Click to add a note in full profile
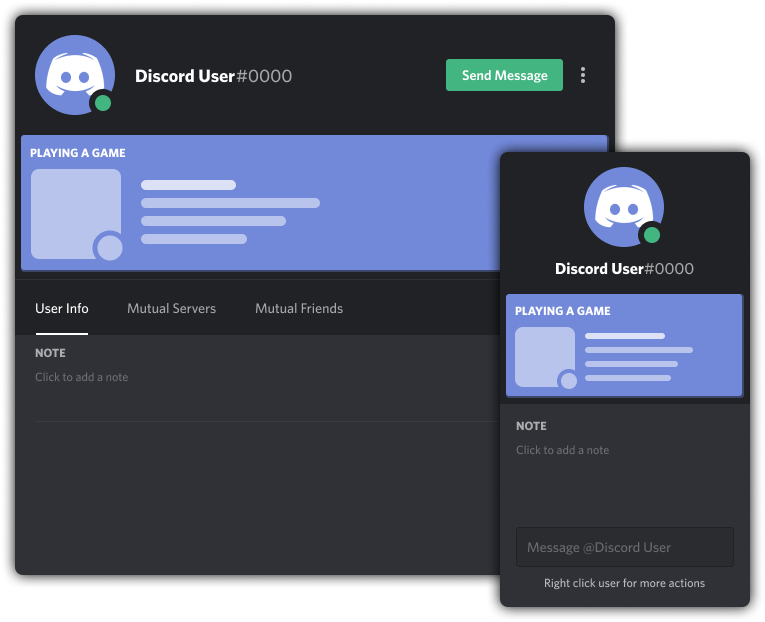 click(81, 377)
